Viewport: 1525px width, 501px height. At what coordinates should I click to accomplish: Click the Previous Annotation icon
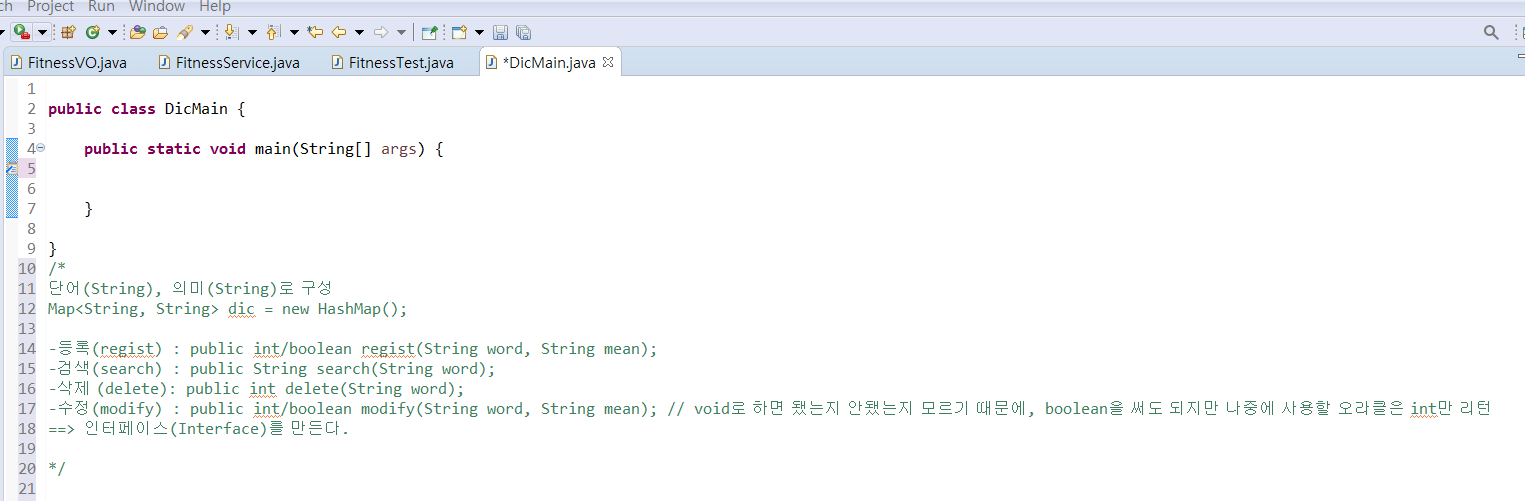coord(273,32)
